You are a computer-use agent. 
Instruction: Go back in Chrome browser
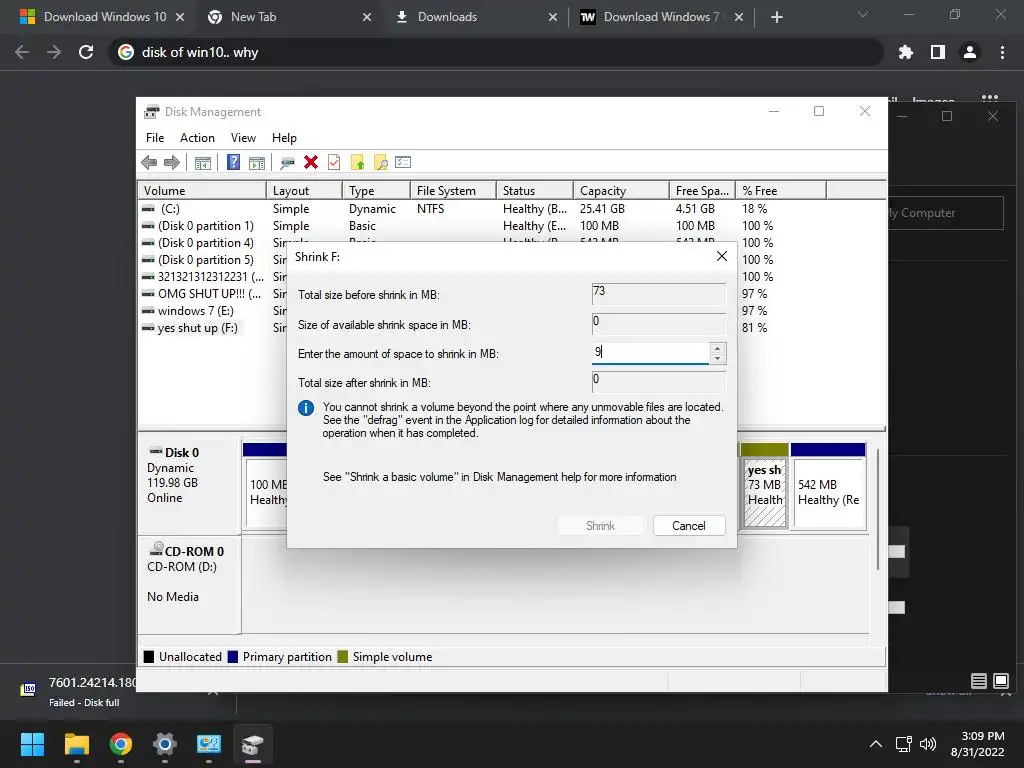(x=22, y=52)
